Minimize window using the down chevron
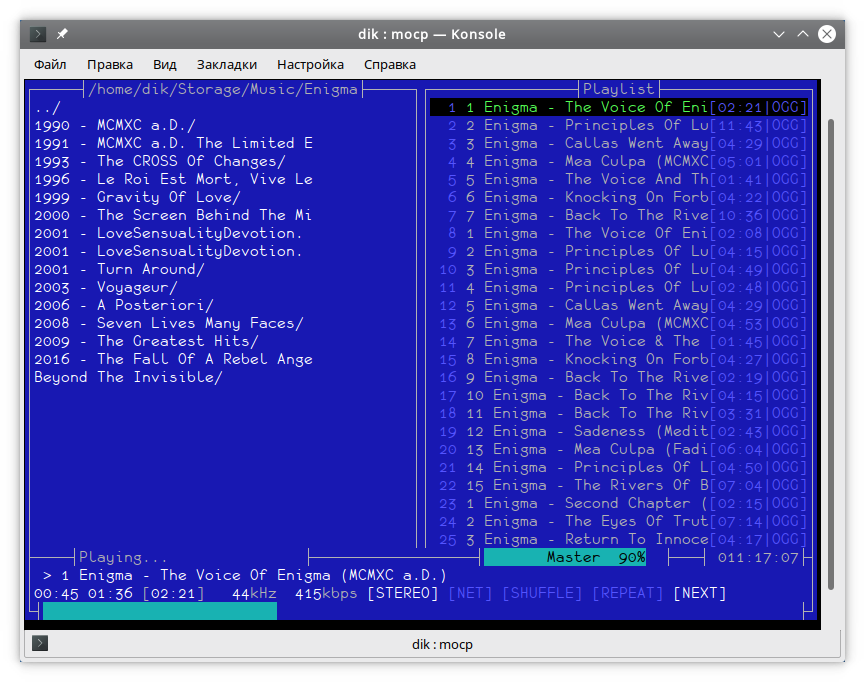Screen dimensions: 865x682 [778, 34]
